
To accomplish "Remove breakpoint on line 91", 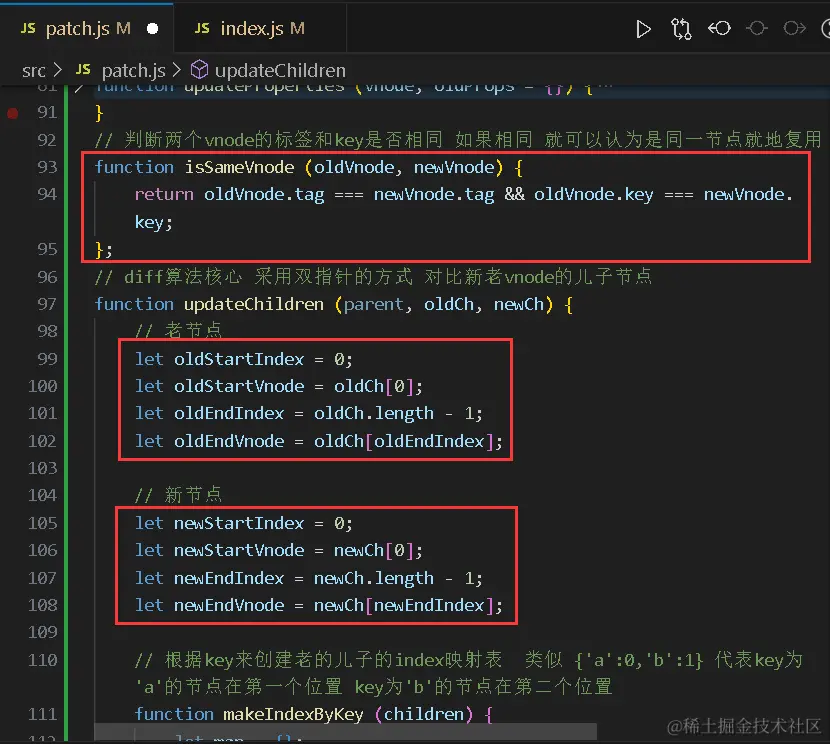I will pyautogui.click(x=12, y=113).
